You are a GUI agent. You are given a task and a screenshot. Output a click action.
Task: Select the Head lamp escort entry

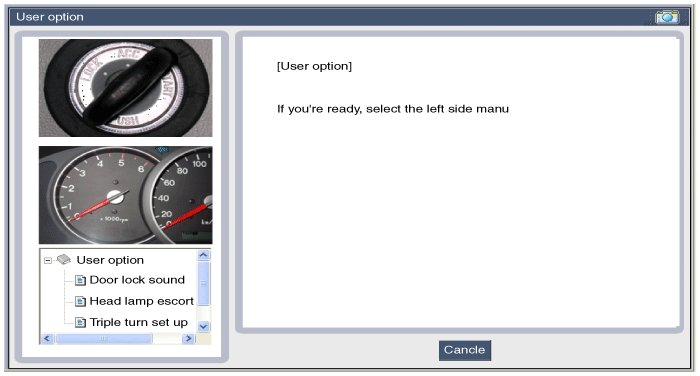click(142, 301)
